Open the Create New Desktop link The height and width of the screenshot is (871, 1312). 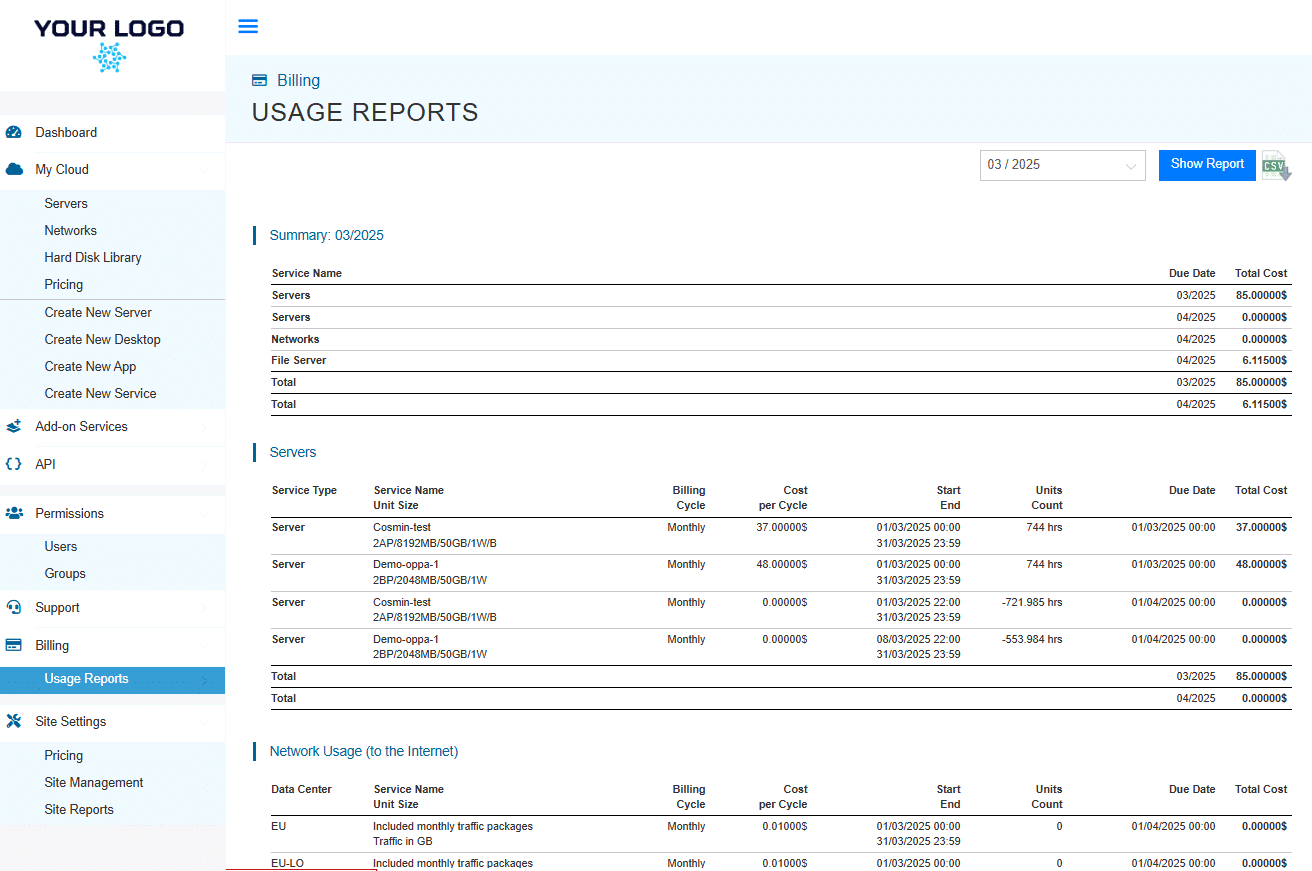101,339
